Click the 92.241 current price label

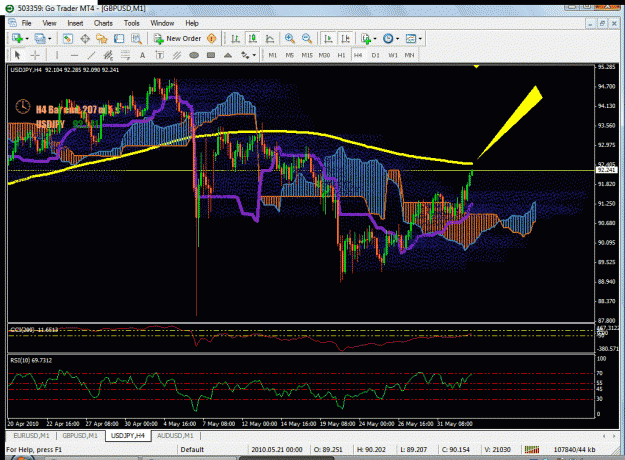tap(607, 170)
